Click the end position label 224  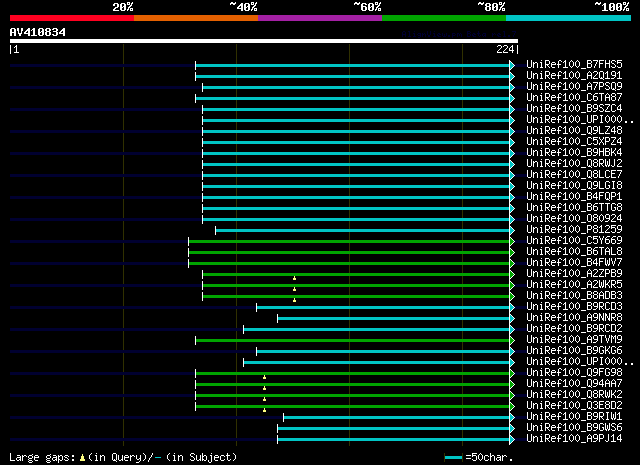point(505,49)
